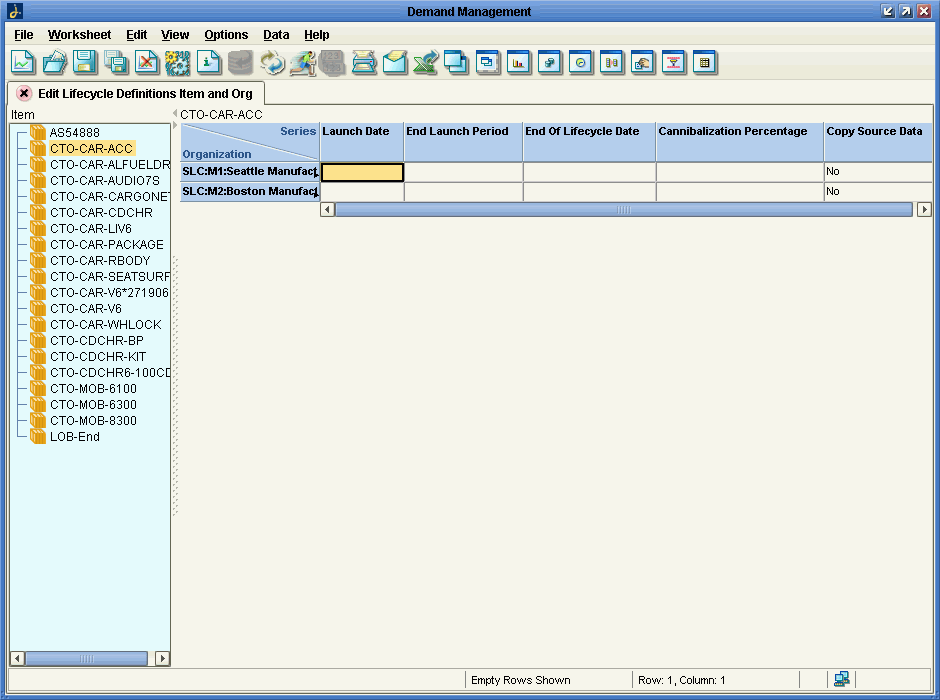
Task: Close the Edit Lifecycle Definitions tab
Action: point(24,93)
